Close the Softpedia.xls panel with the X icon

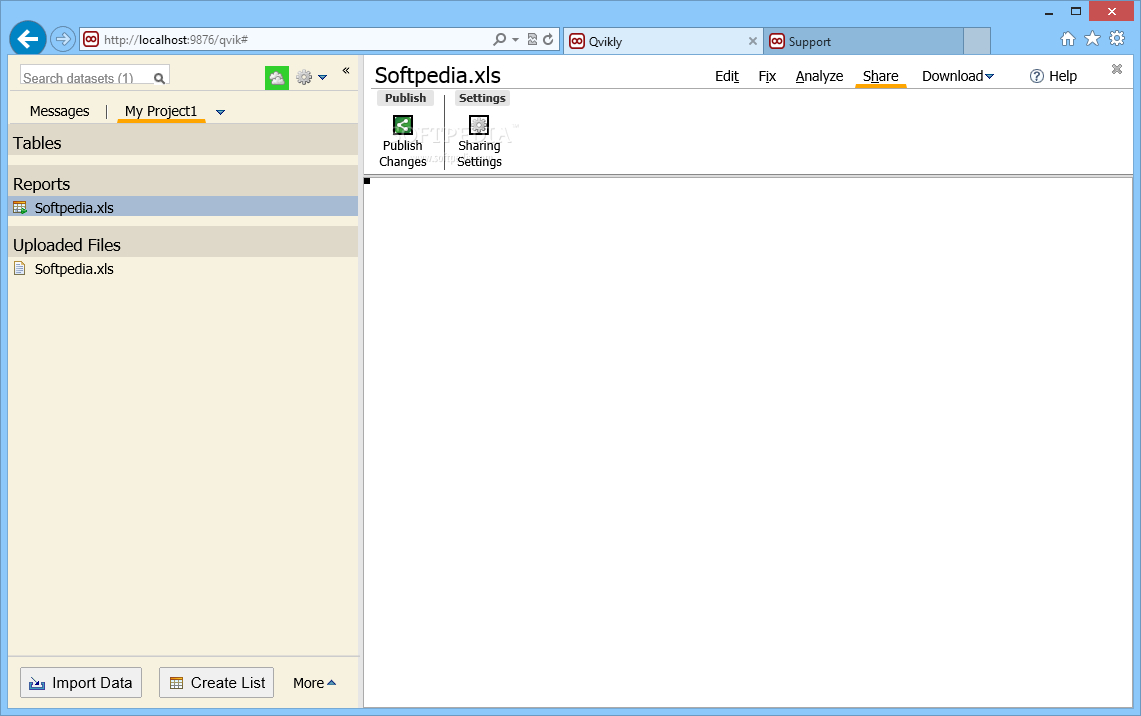[1117, 69]
